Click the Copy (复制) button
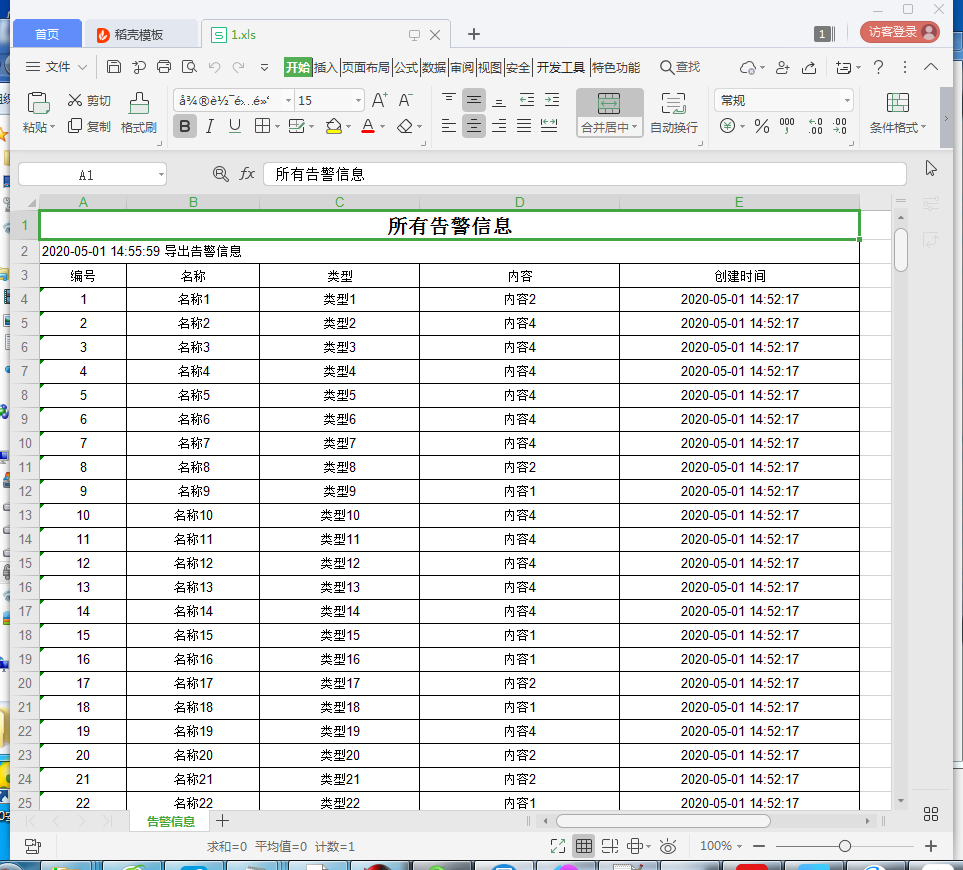The height and width of the screenshot is (870, 963). (x=89, y=126)
